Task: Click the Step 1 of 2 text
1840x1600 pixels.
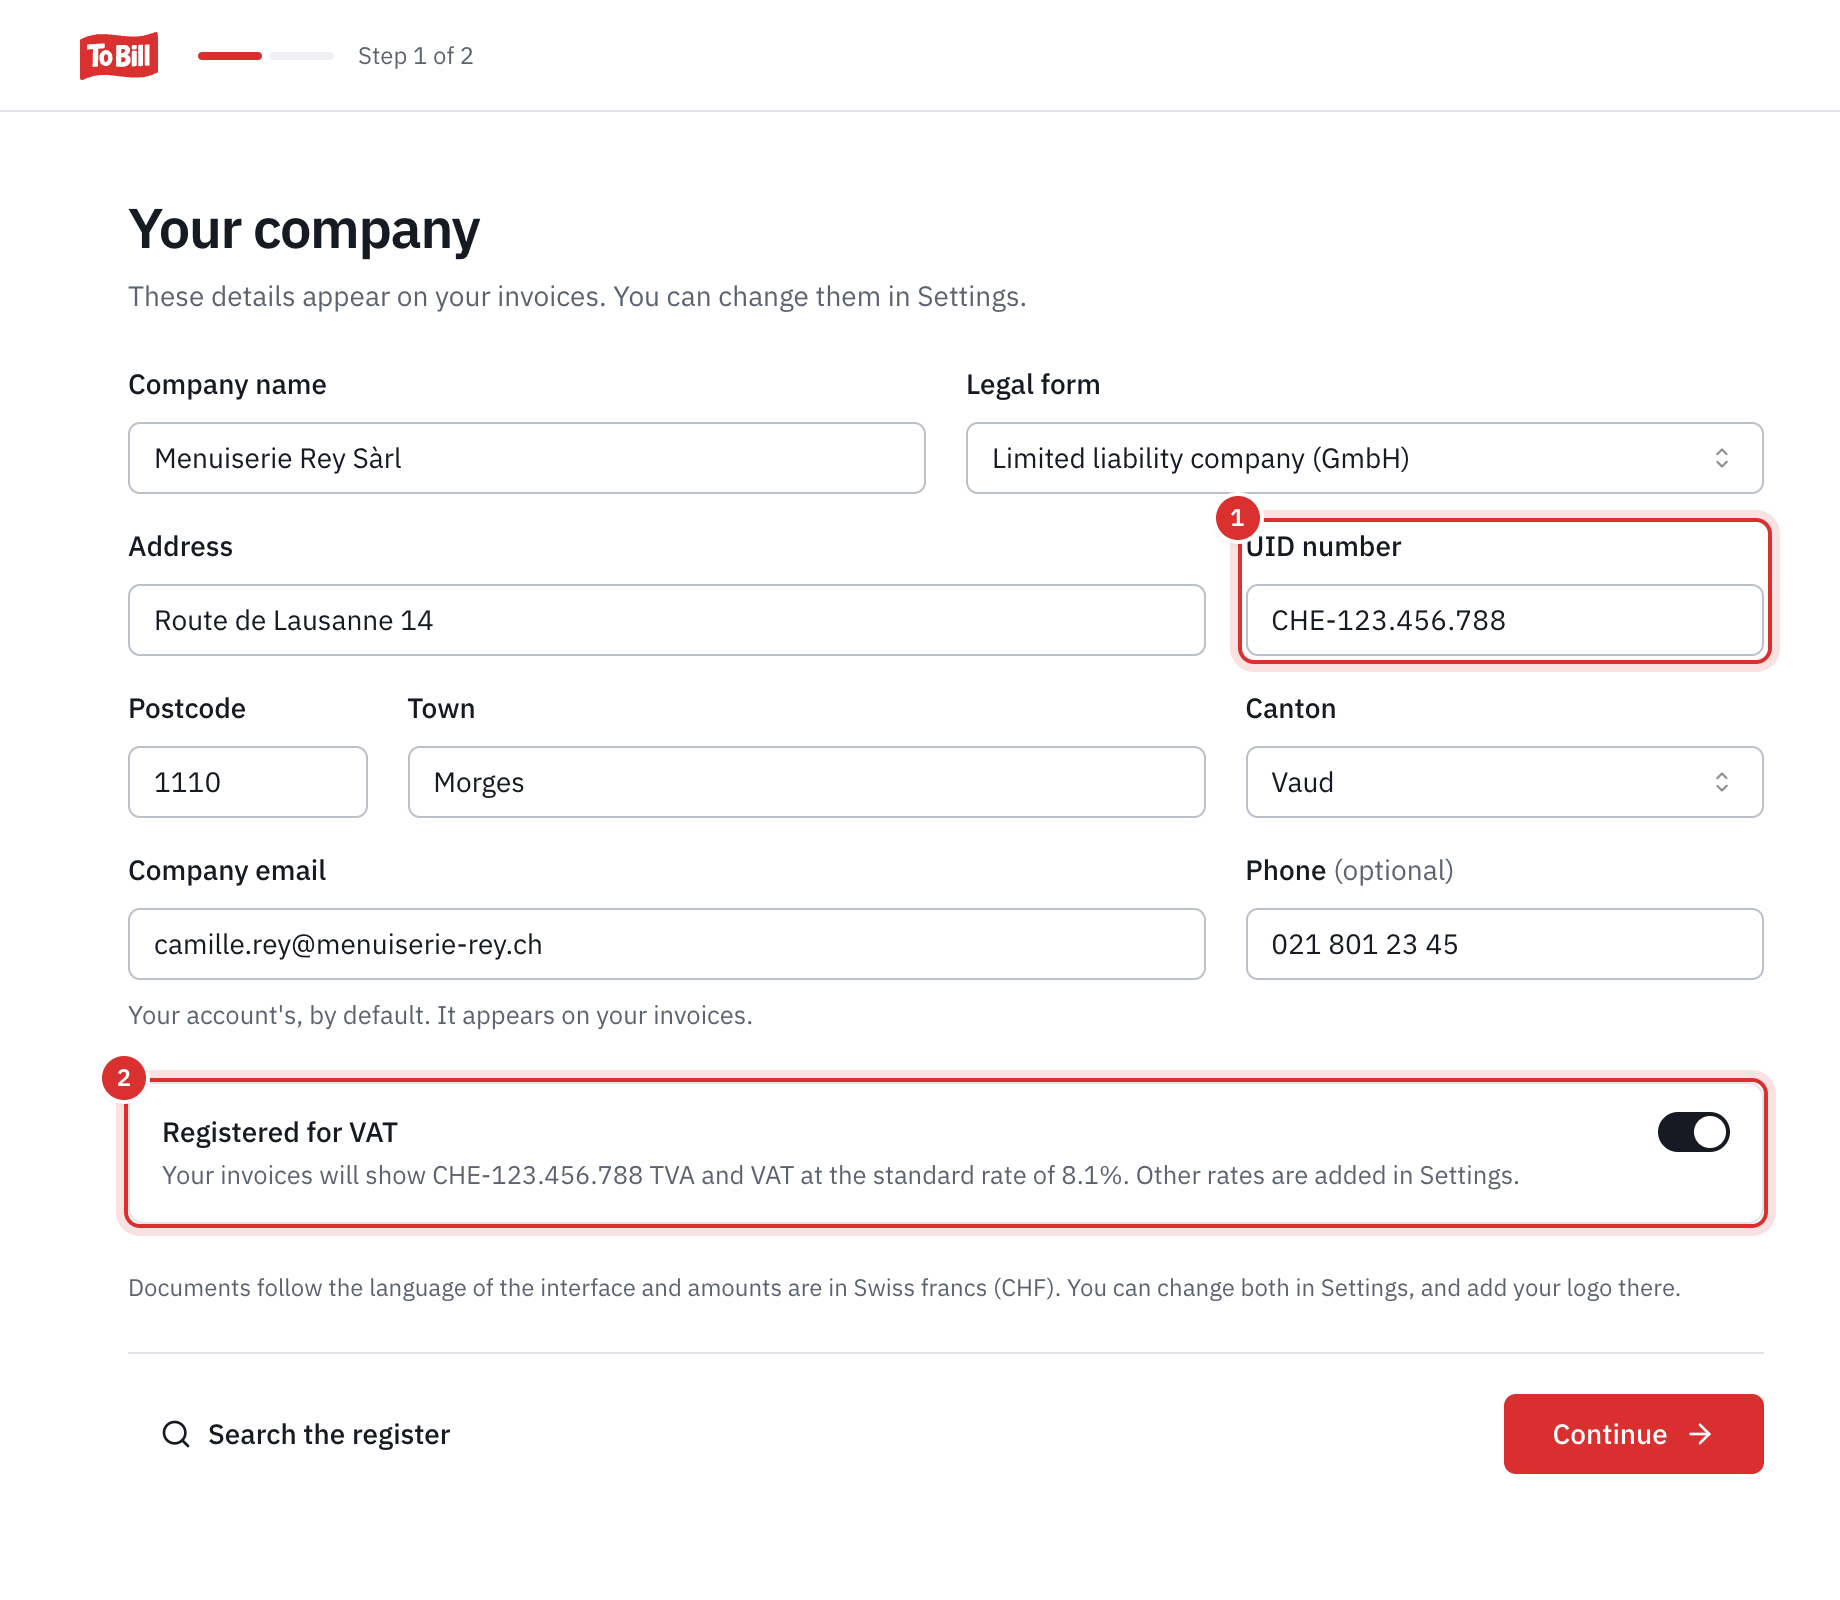Action: (416, 56)
